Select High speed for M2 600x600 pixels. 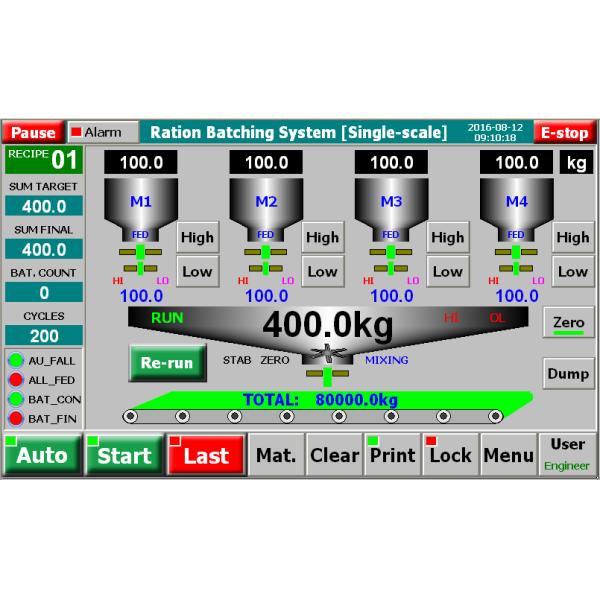click(323, 237)
